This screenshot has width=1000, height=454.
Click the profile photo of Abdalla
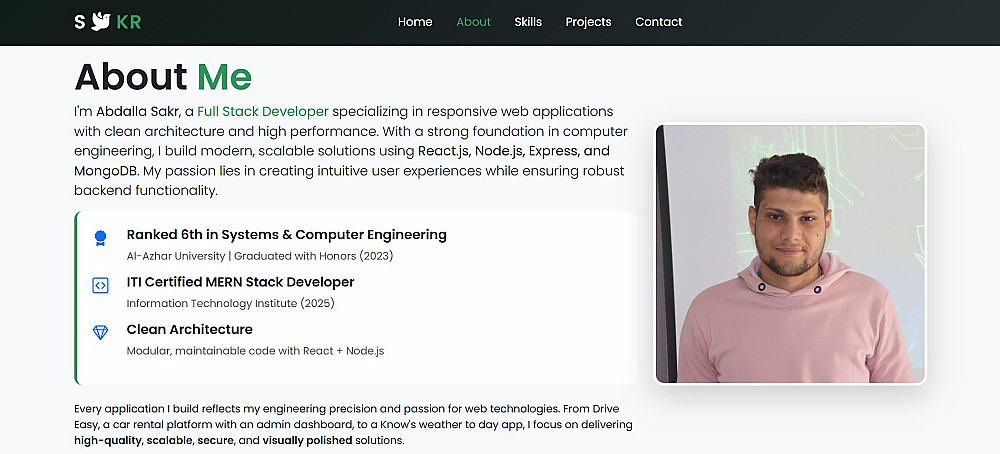pyautogui.click(x=790, y=253)
